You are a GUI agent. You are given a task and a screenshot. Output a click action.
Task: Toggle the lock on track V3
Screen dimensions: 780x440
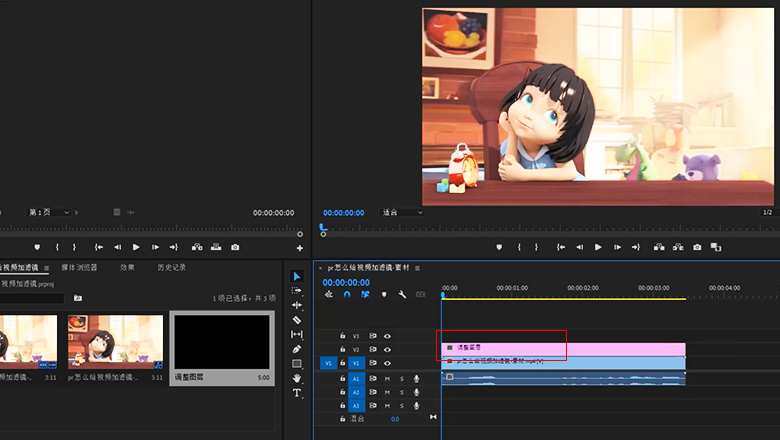coord(343,336)
